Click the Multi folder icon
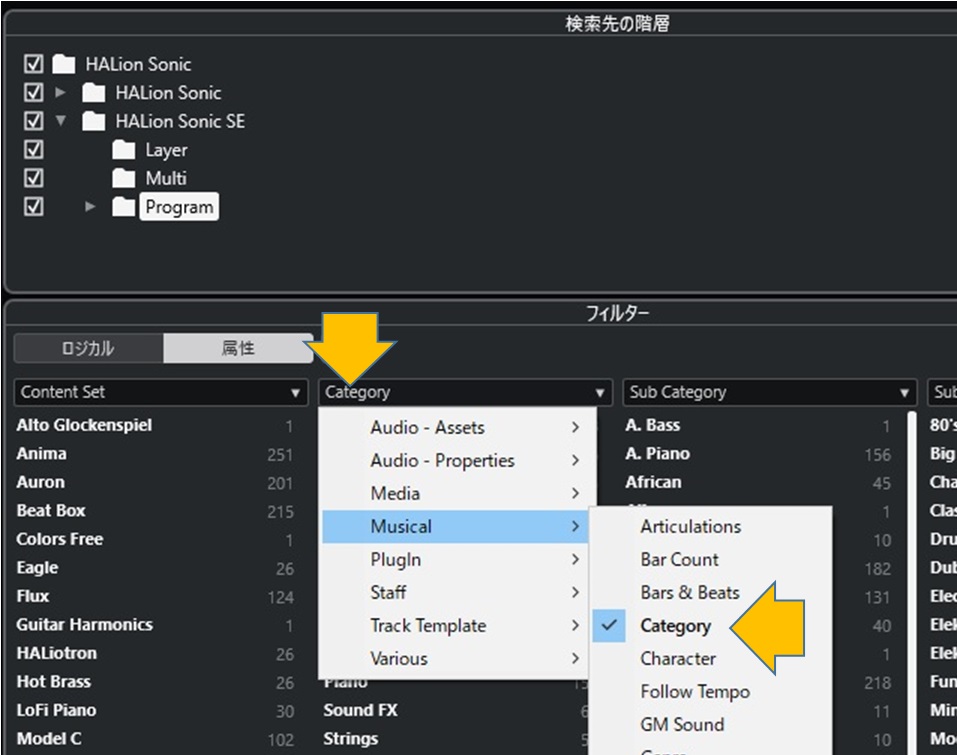Image resolution: width=957 pixels, height=755 pixels. (123, 178)
